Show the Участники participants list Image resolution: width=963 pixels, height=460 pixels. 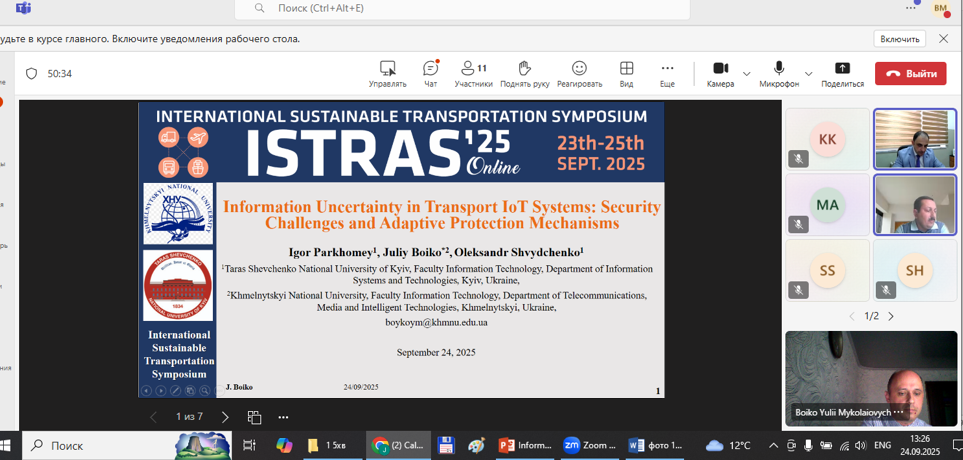click(x=473, y=73)
